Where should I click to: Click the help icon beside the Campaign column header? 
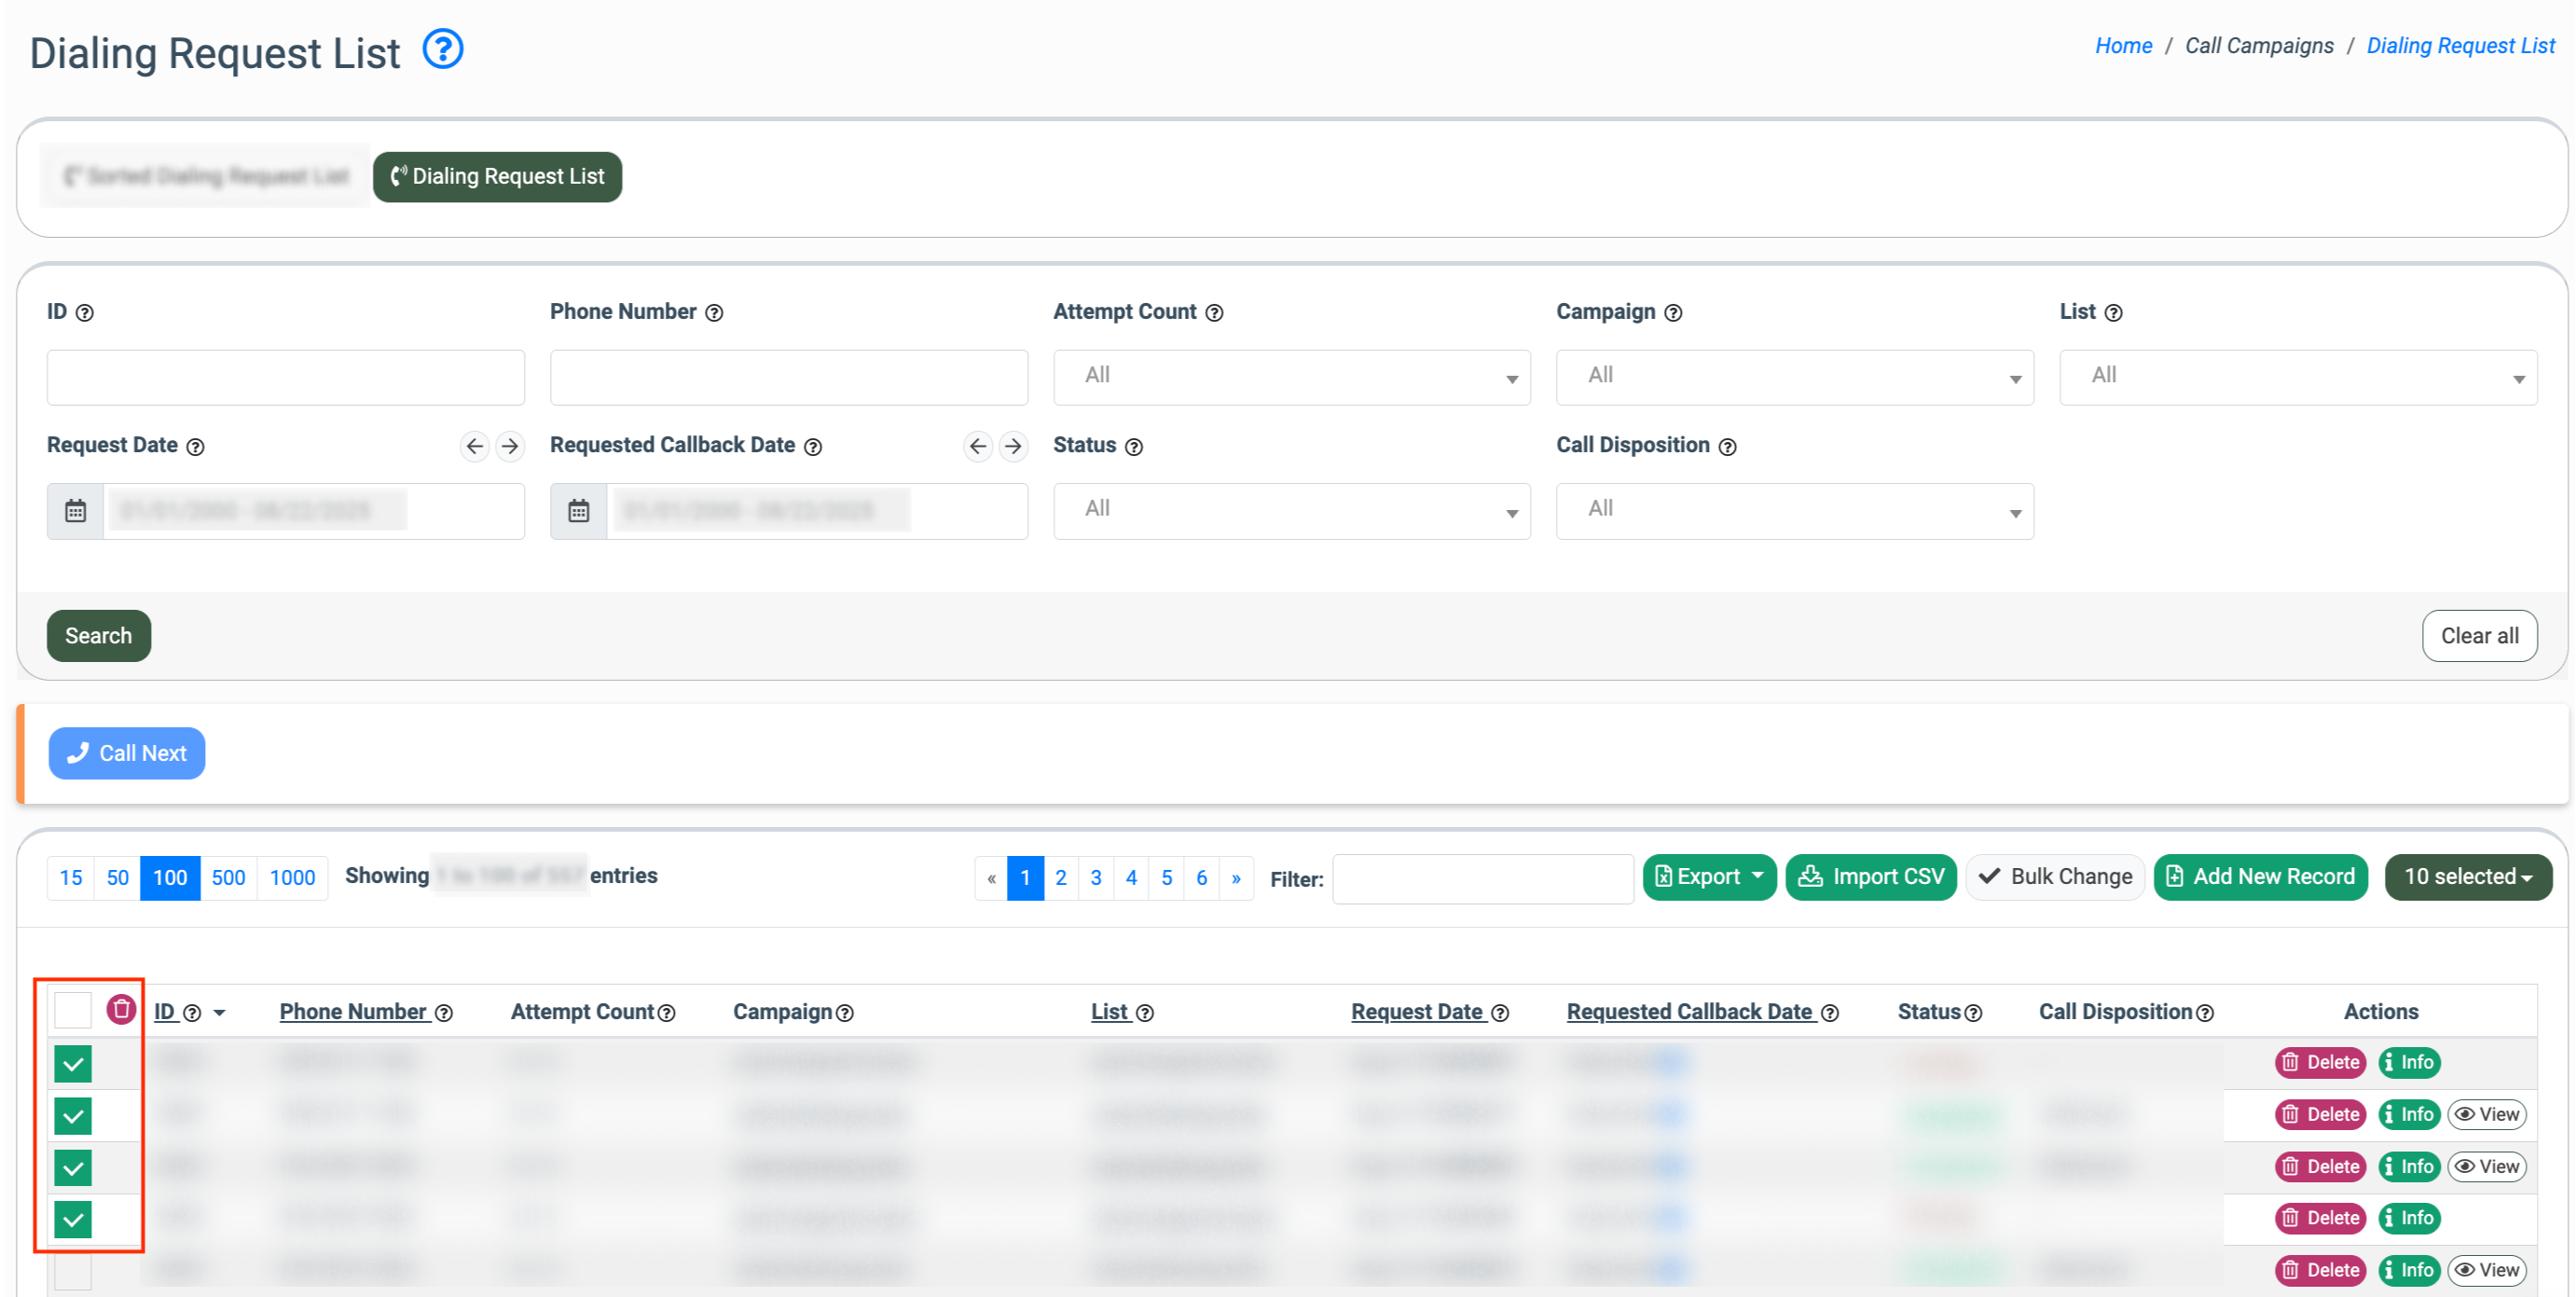click(x=844, y=1013)
